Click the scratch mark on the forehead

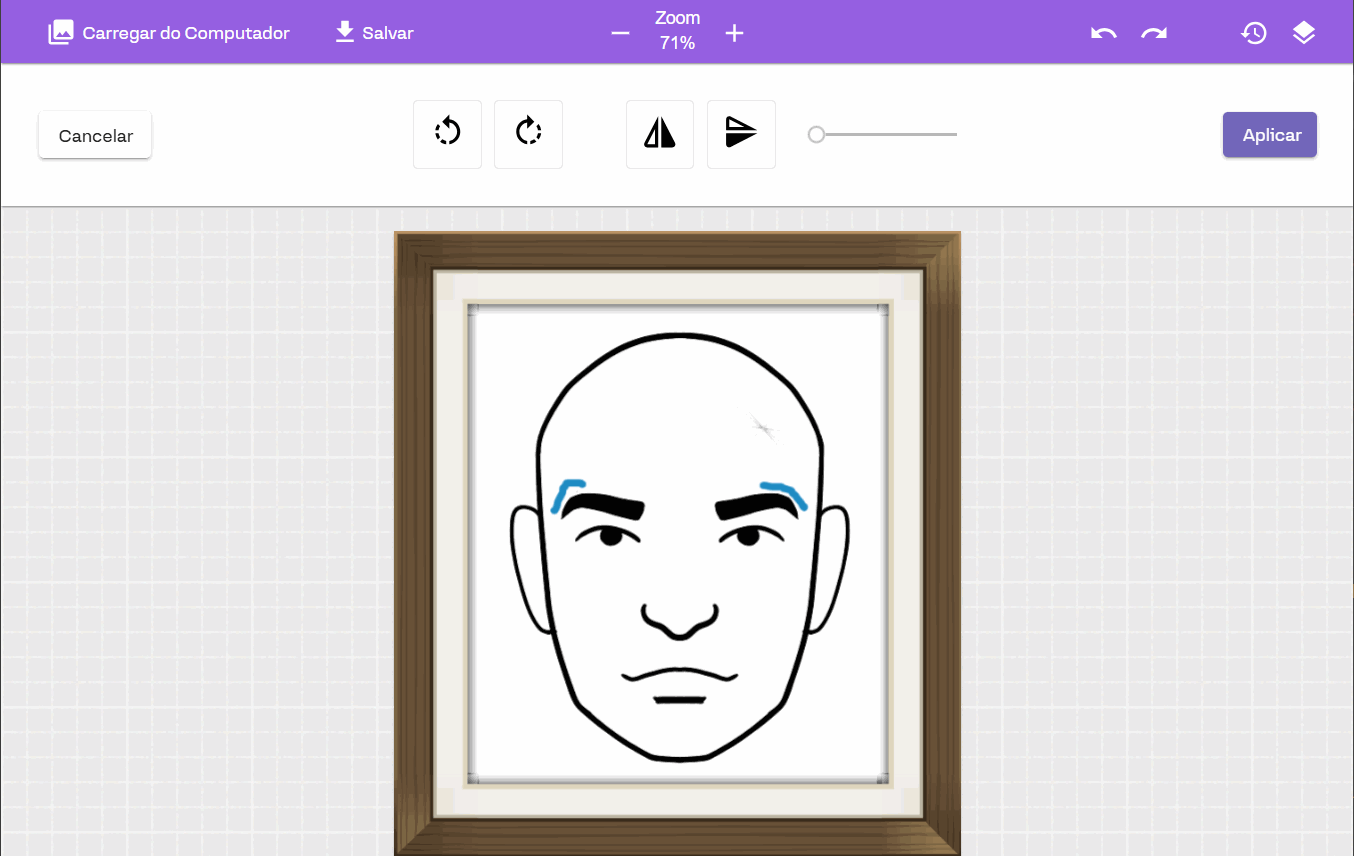763,428
